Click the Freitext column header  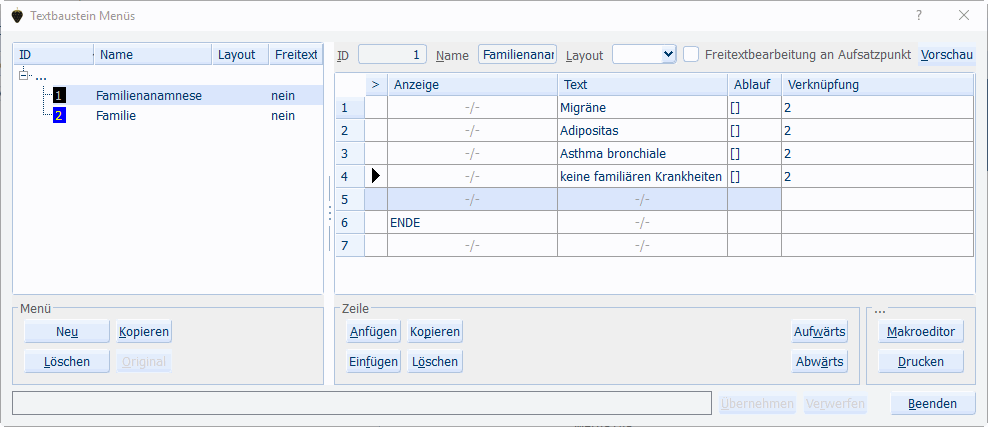(296, 55)
